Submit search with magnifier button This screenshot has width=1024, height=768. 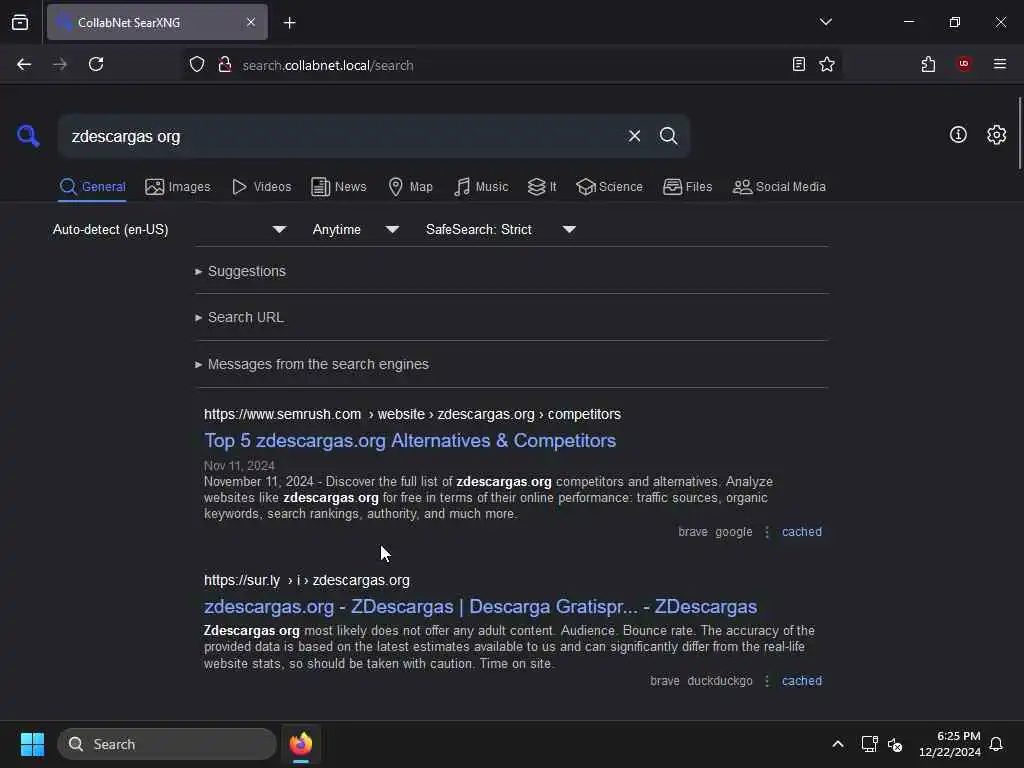click(668, 136)
